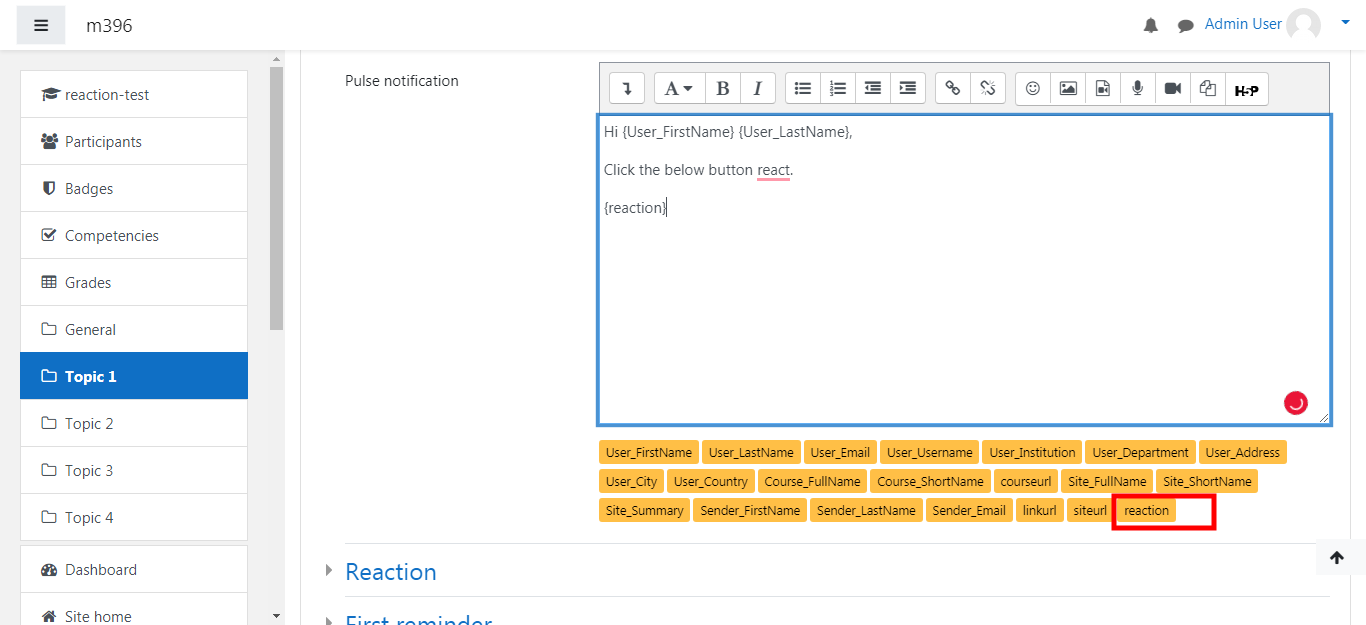
Task: Open the Admin User menu arrow
Action: (x=1345, y=20)
